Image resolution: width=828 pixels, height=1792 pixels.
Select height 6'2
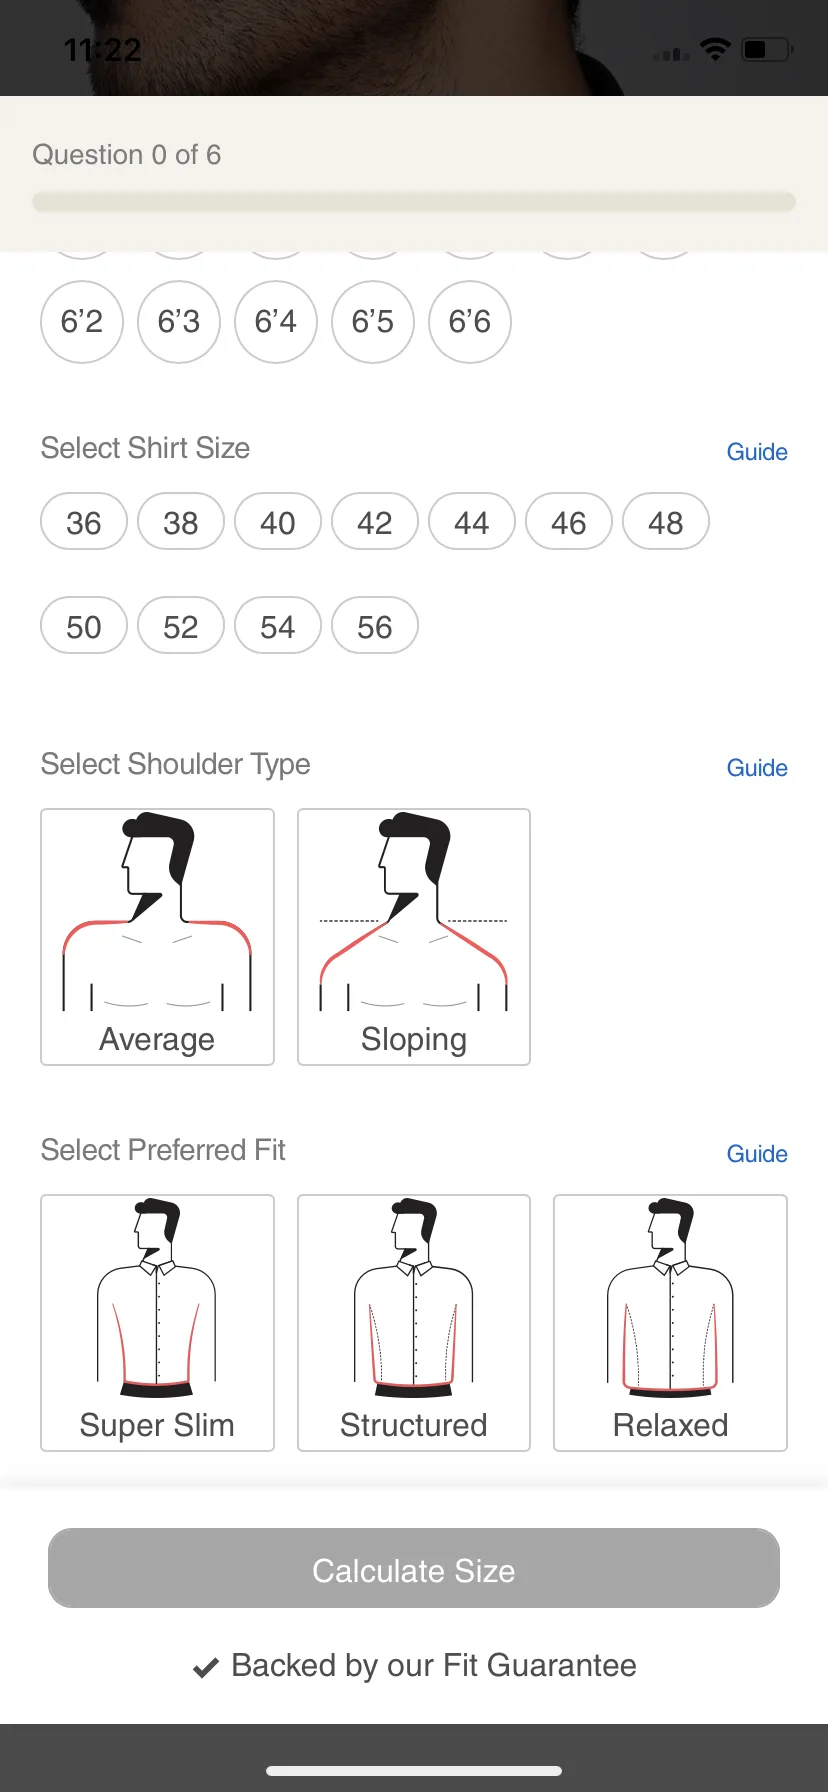(x=82, y=322)
